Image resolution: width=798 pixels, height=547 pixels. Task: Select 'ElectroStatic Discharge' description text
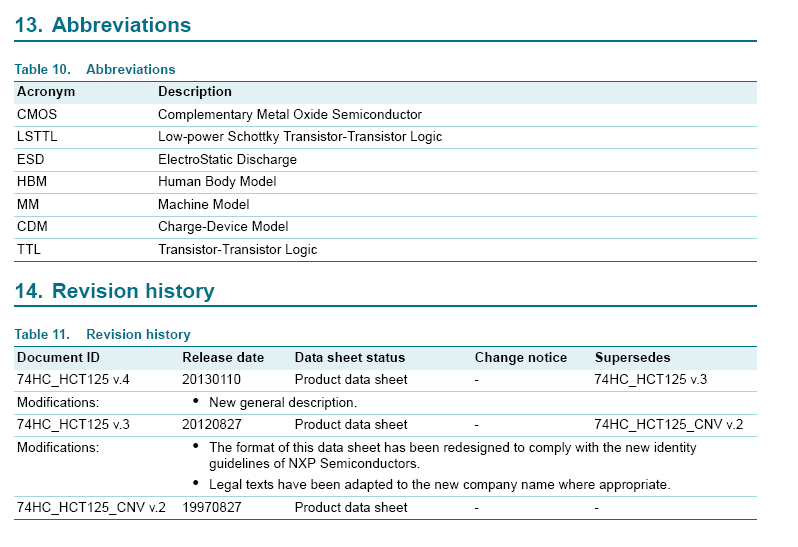tap(227, 159)
